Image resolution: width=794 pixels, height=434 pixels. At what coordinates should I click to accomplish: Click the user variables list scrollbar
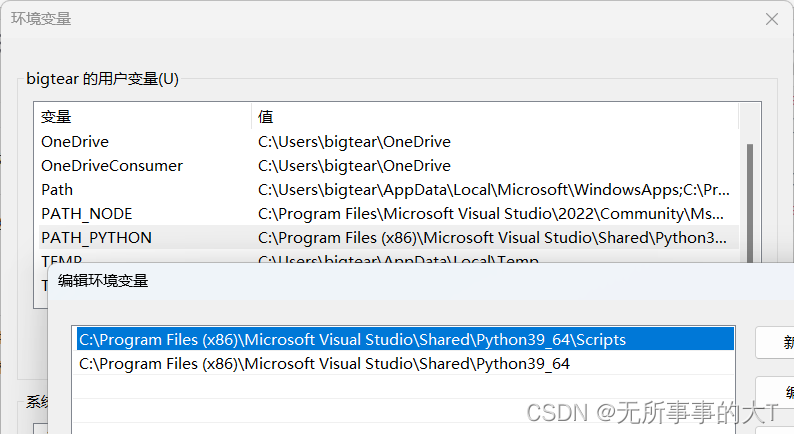pos(750,203)
